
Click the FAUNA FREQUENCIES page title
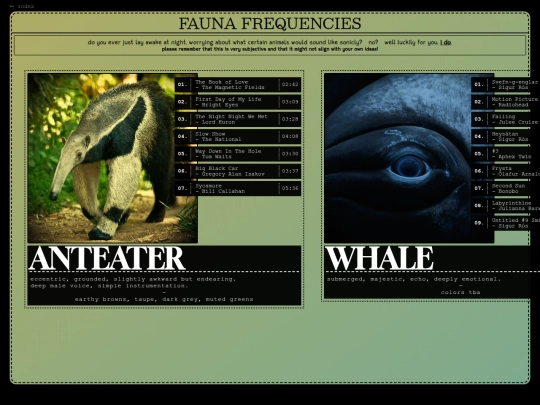(270, 24)
